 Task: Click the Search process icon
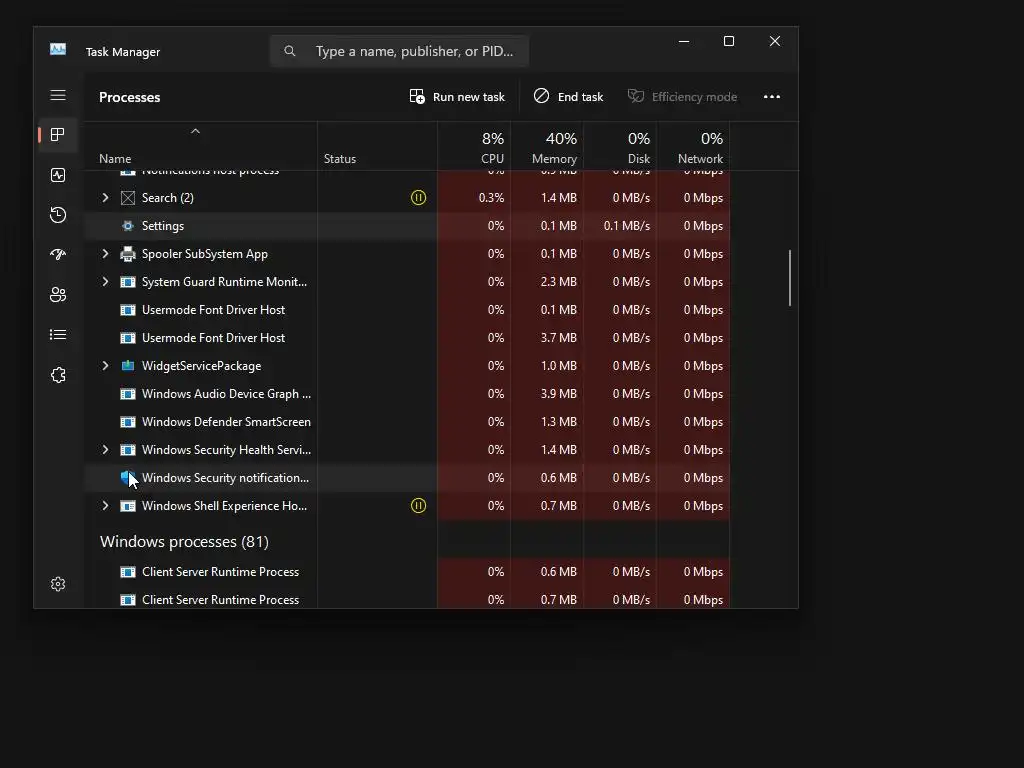pyautogui.click(x=128, y=198)
